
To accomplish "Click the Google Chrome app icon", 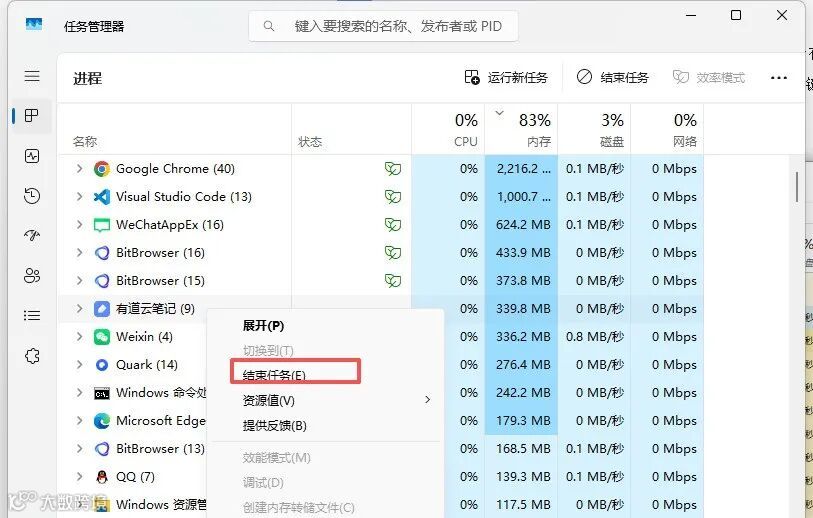I will click(x=102, y=169).
